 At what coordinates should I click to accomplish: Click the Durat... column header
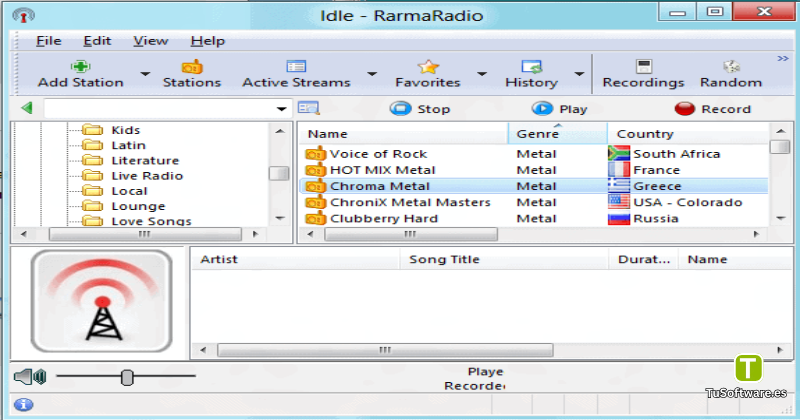[643, 260]
